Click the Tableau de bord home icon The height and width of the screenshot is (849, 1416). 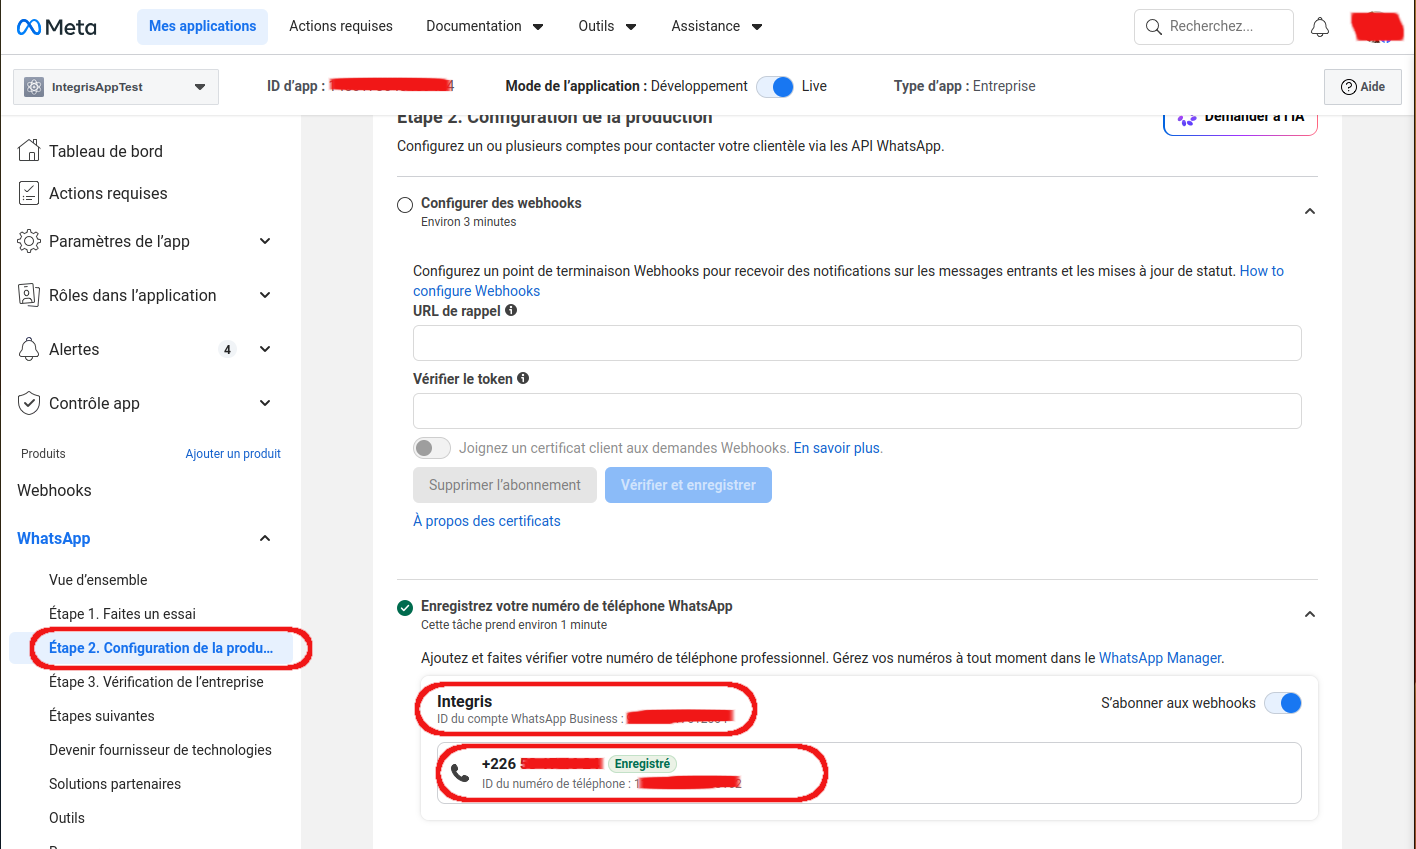[29, 151]
